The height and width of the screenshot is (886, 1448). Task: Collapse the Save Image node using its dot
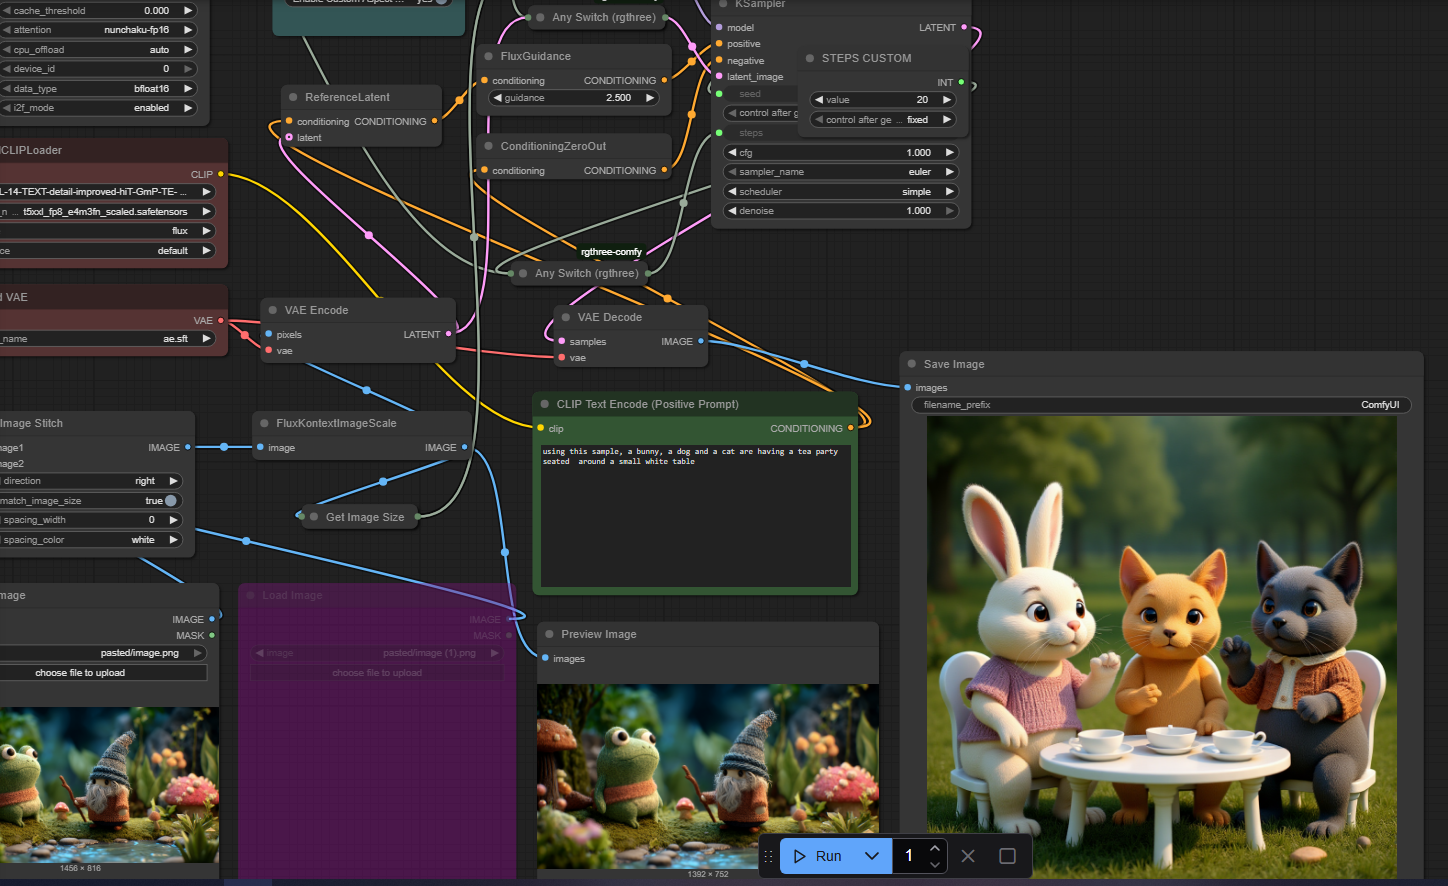(x=912, y=364)
